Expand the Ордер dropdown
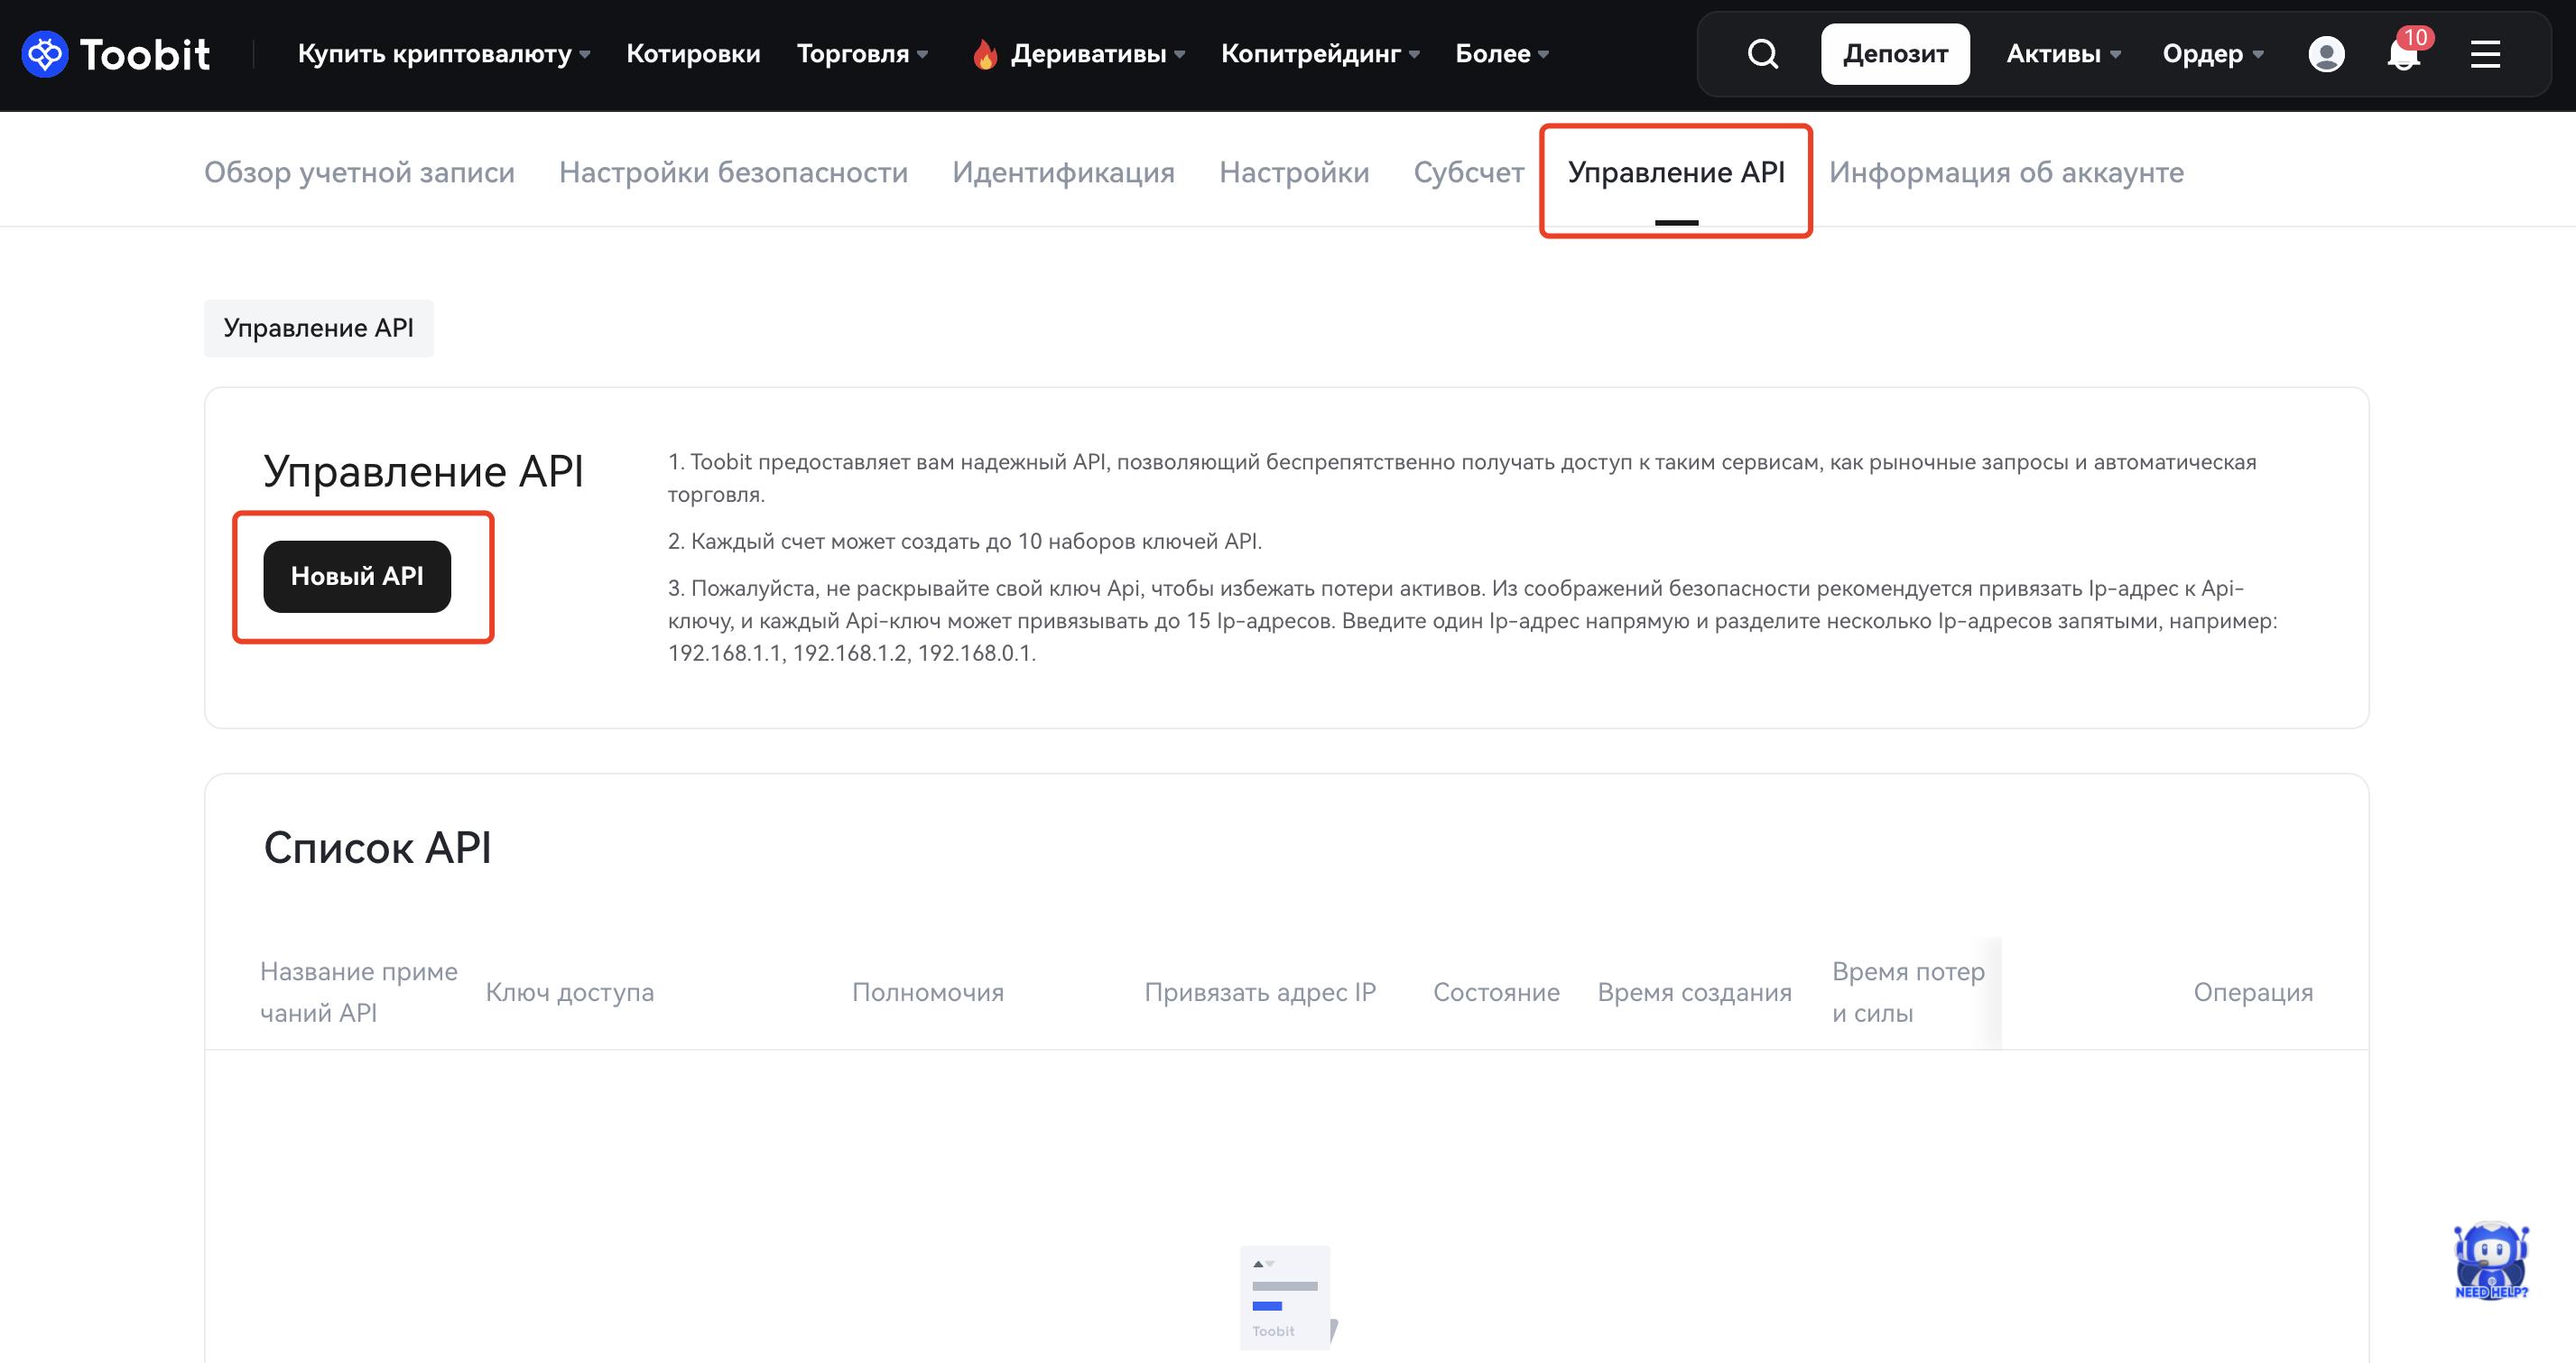The height and width of the screenshot is (1363, 2576). [2212, 54]
